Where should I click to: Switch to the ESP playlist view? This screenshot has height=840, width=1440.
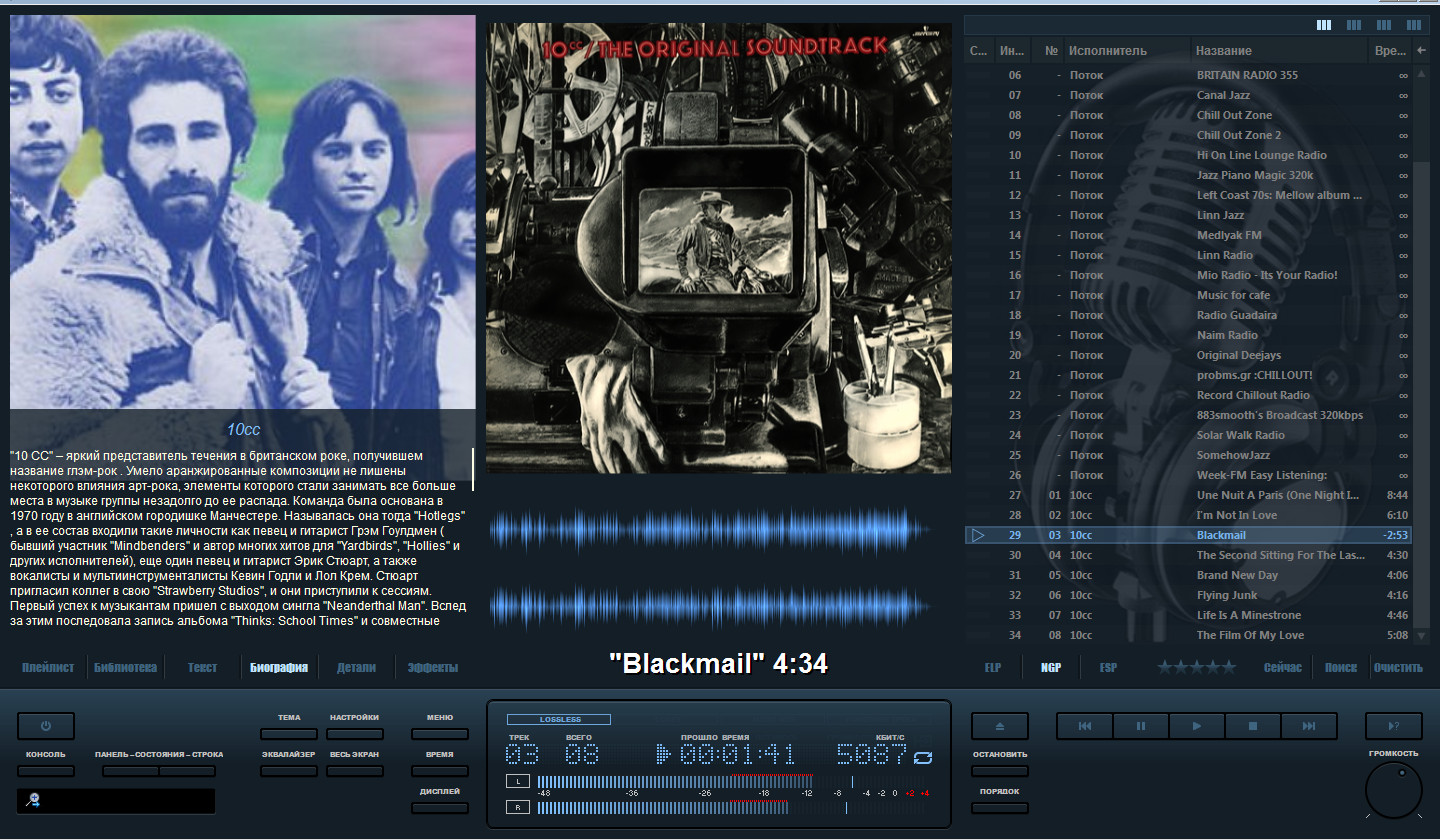tap(1108, 667)
